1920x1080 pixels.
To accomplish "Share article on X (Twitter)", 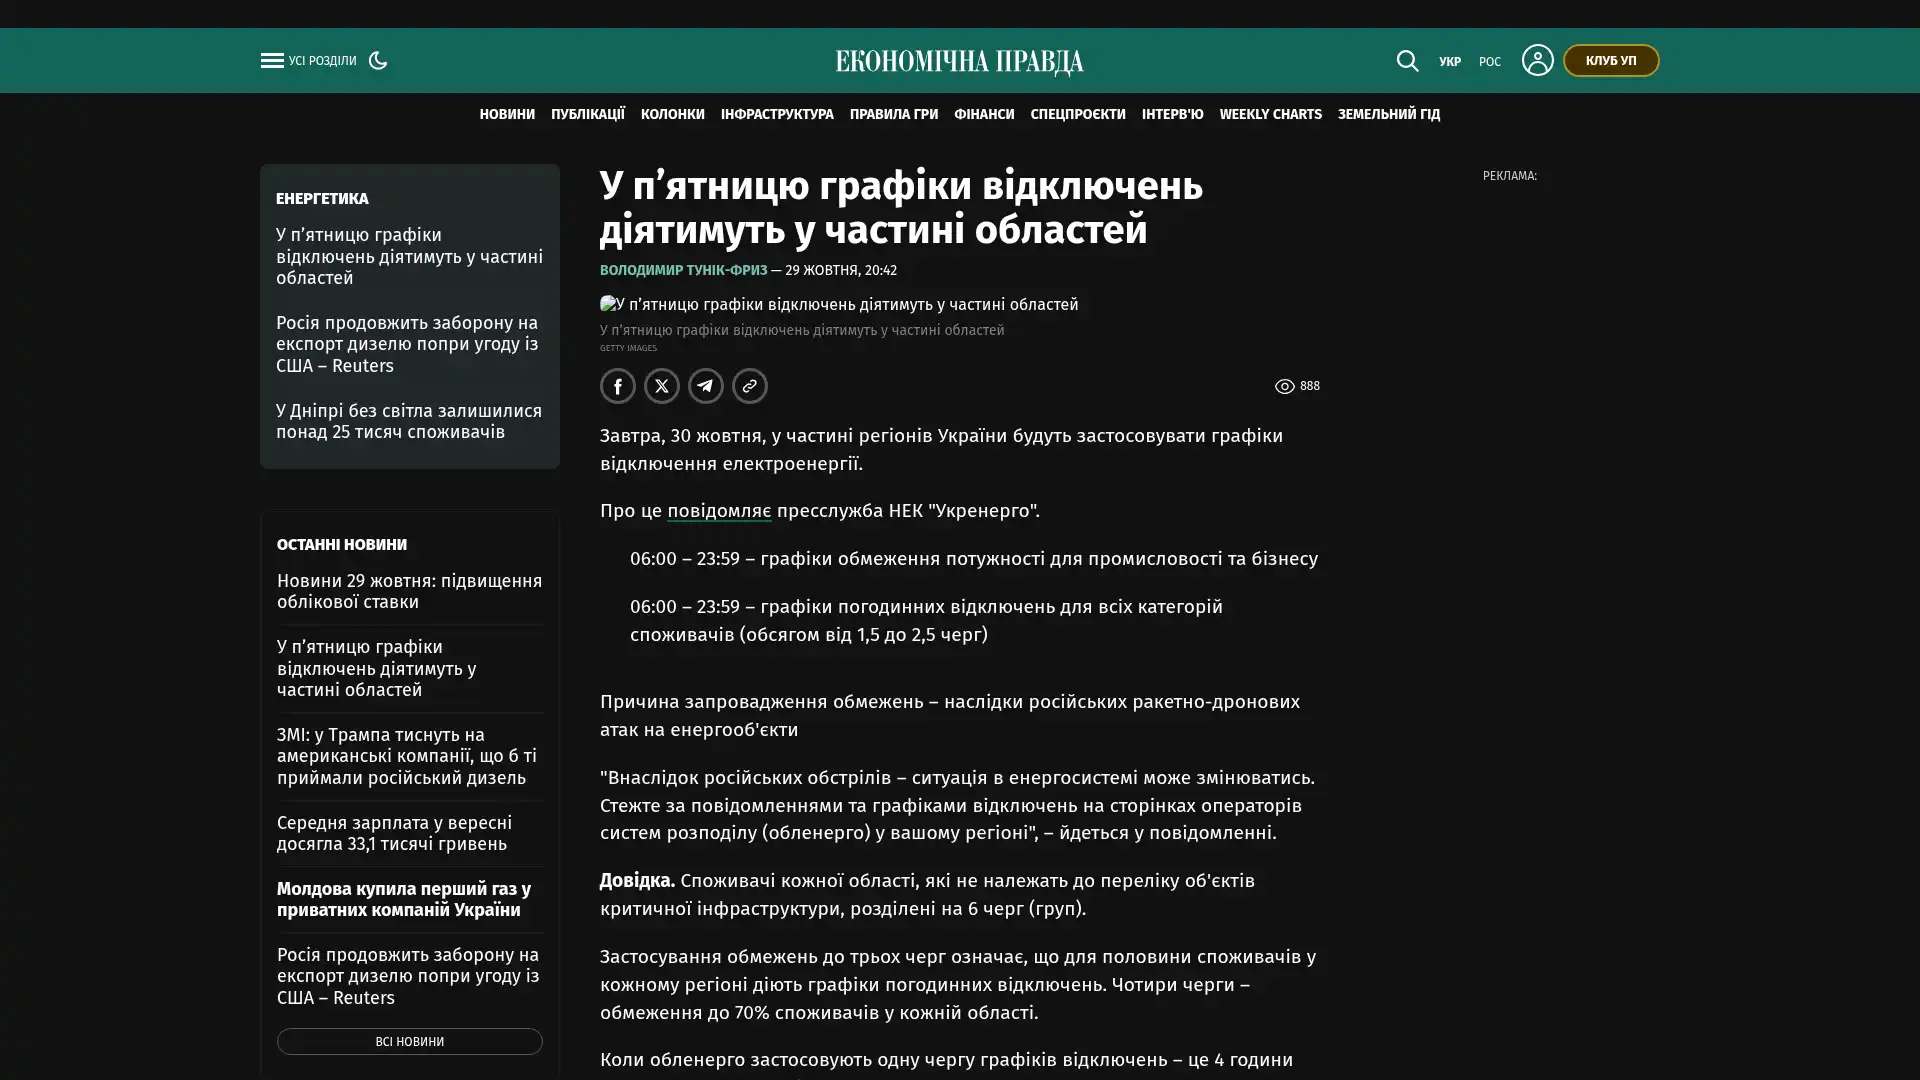I will point(662,386).
